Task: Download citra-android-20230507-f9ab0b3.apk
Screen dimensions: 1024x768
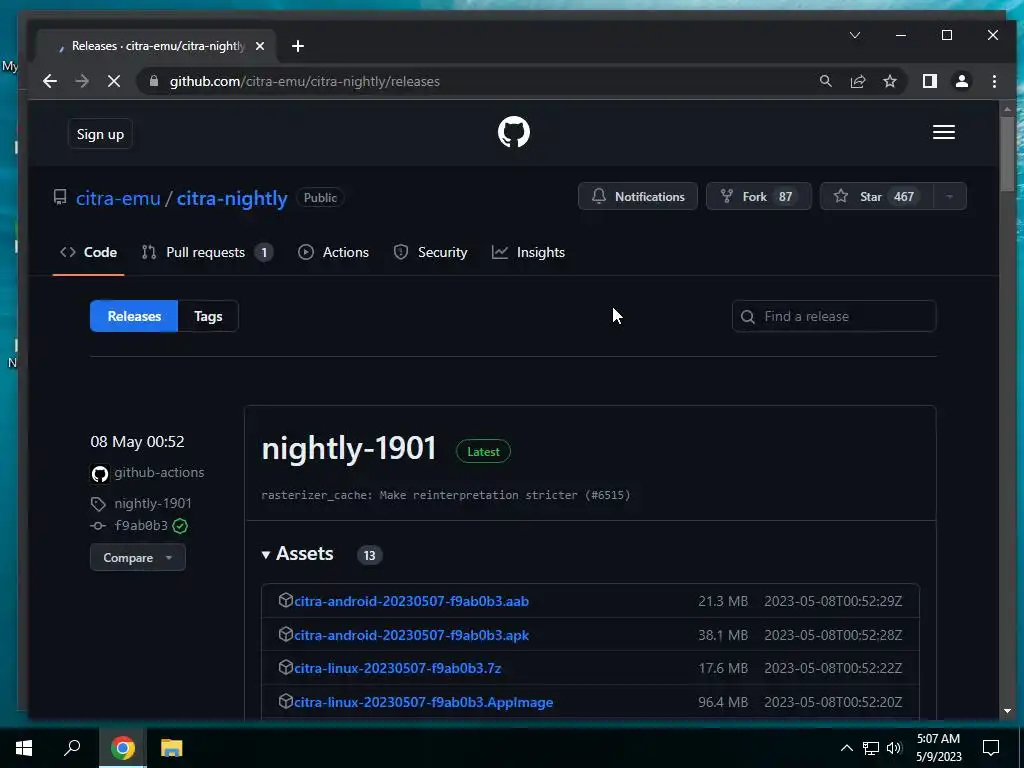Action: pyautogui.click(x=411, y=635)
